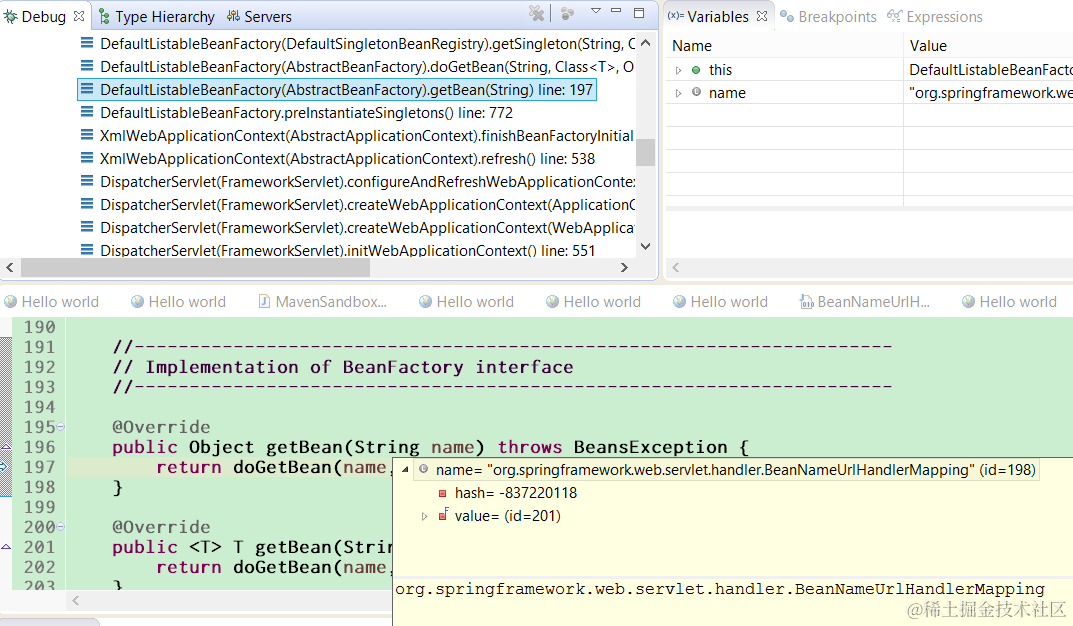Click the override marker at line 196
This screenshot has height=626, width=1073.
tap(5, 447)
